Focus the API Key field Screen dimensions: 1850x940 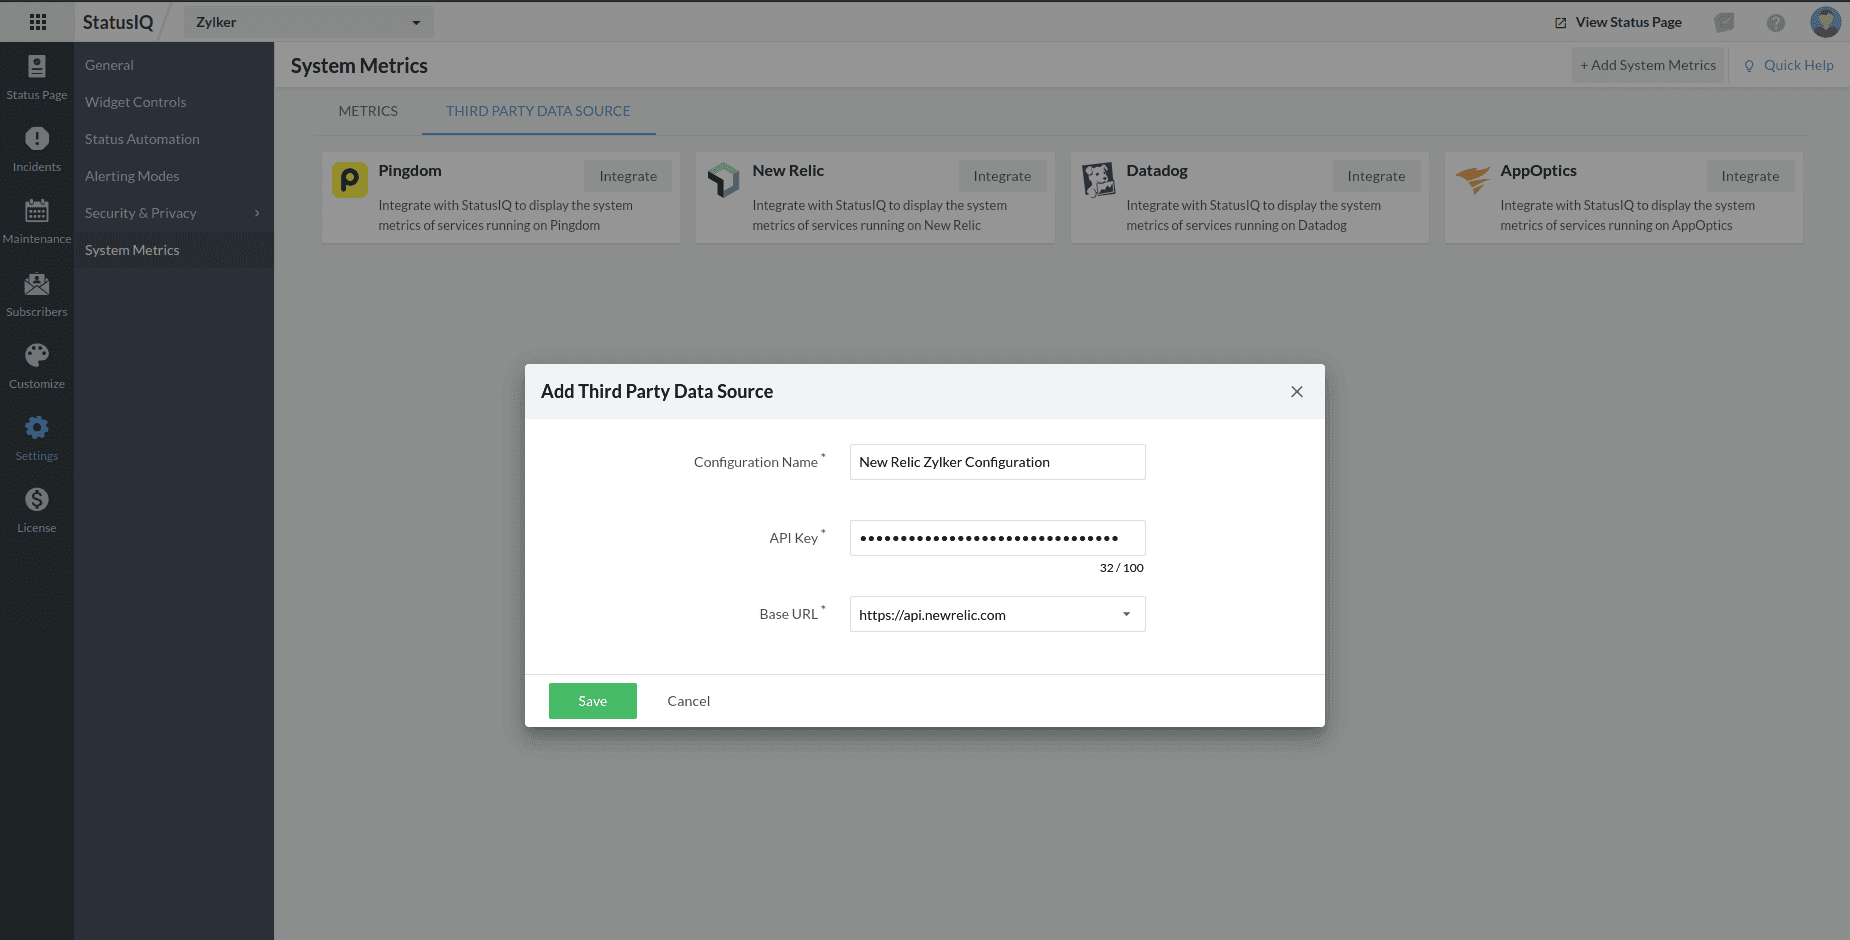pos(997,538)
